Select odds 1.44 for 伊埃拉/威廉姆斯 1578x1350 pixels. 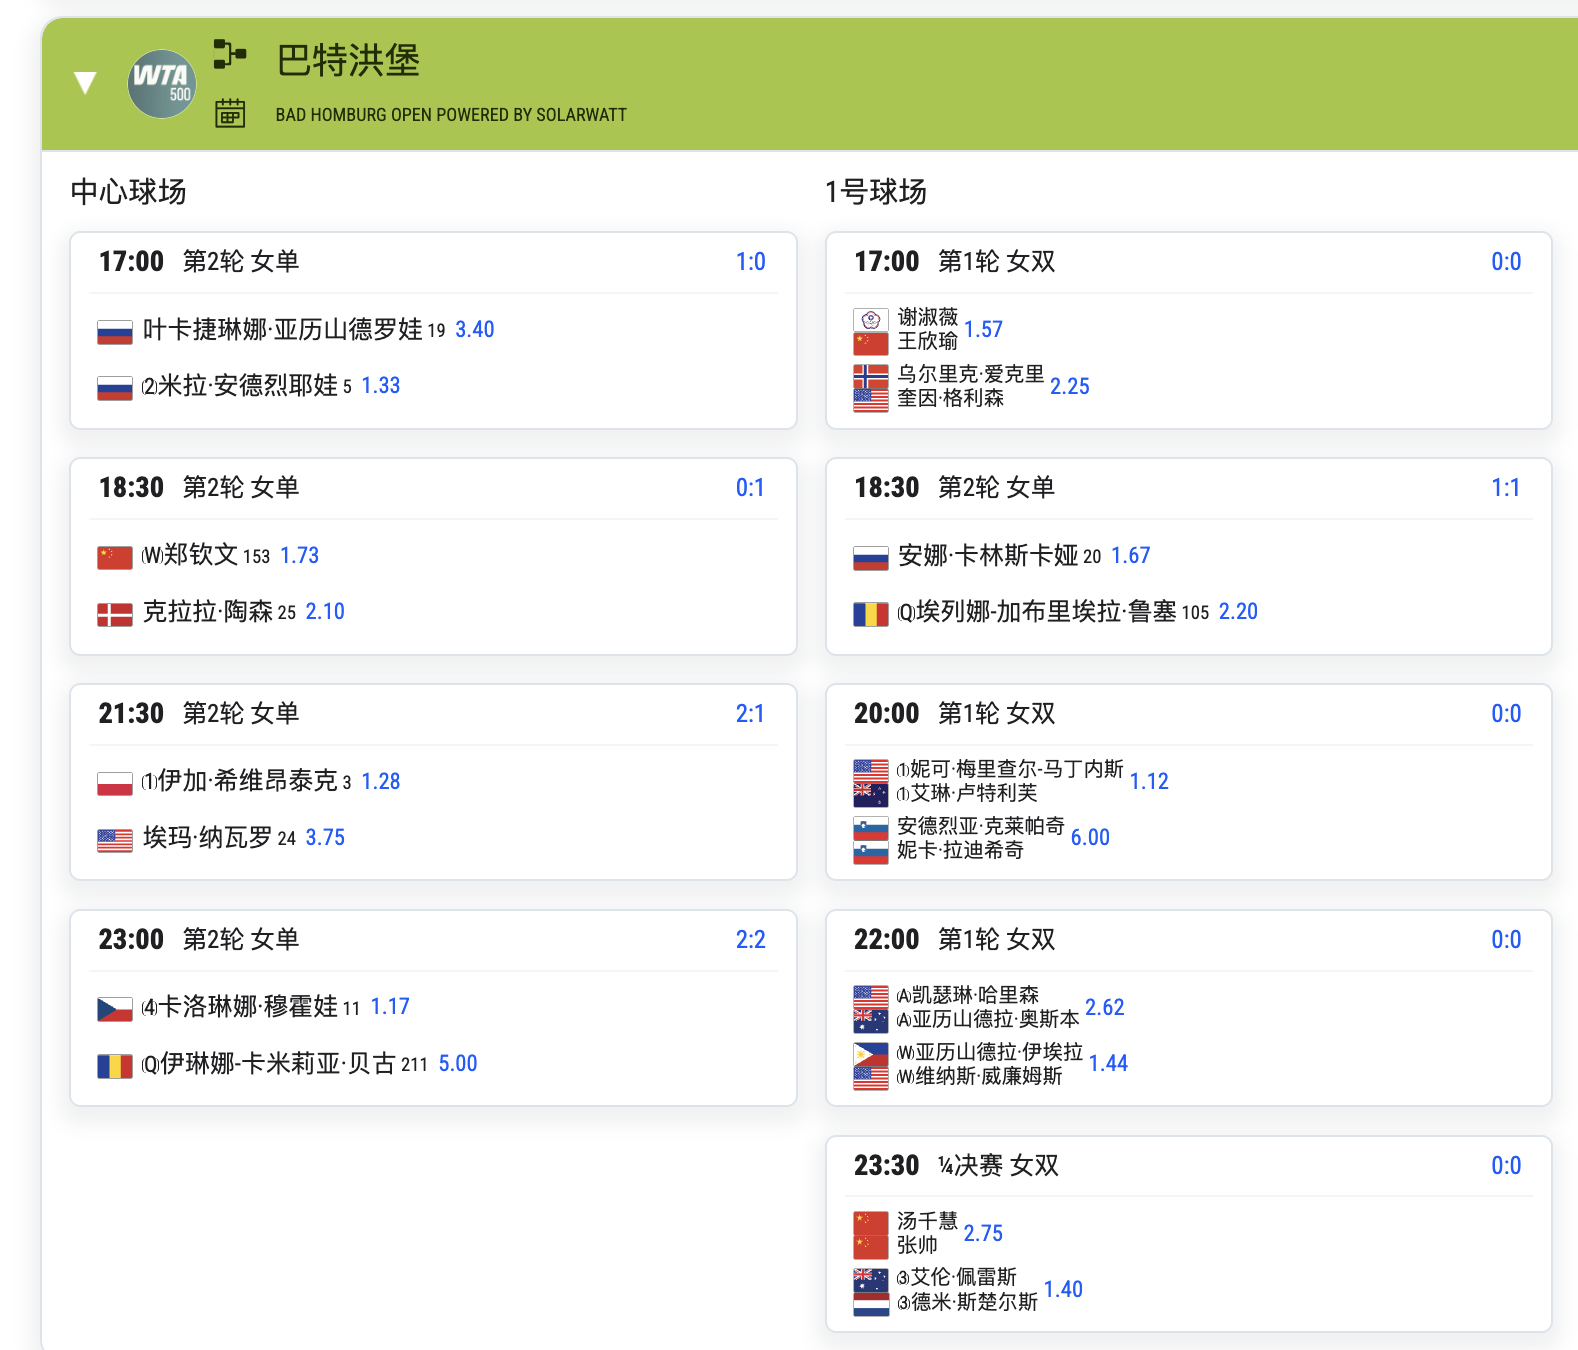click(1108, 1063)
